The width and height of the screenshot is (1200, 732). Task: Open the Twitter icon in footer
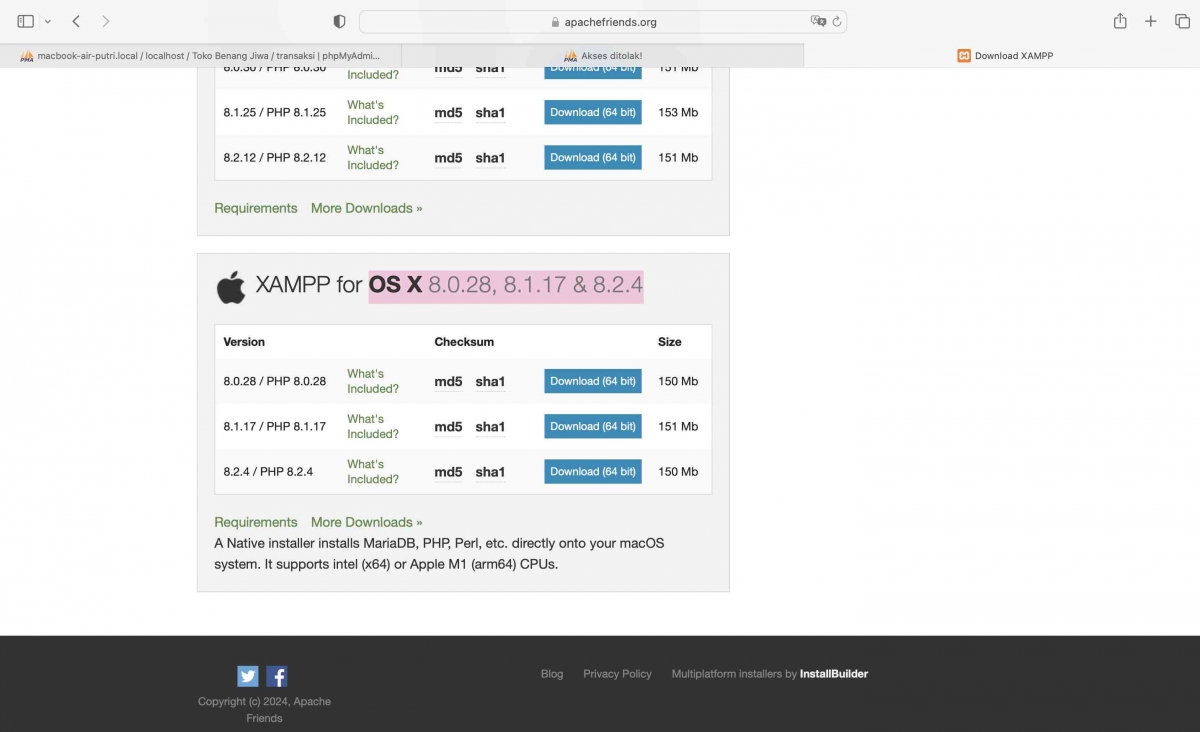pyautogui.click(x=248, y=676)
